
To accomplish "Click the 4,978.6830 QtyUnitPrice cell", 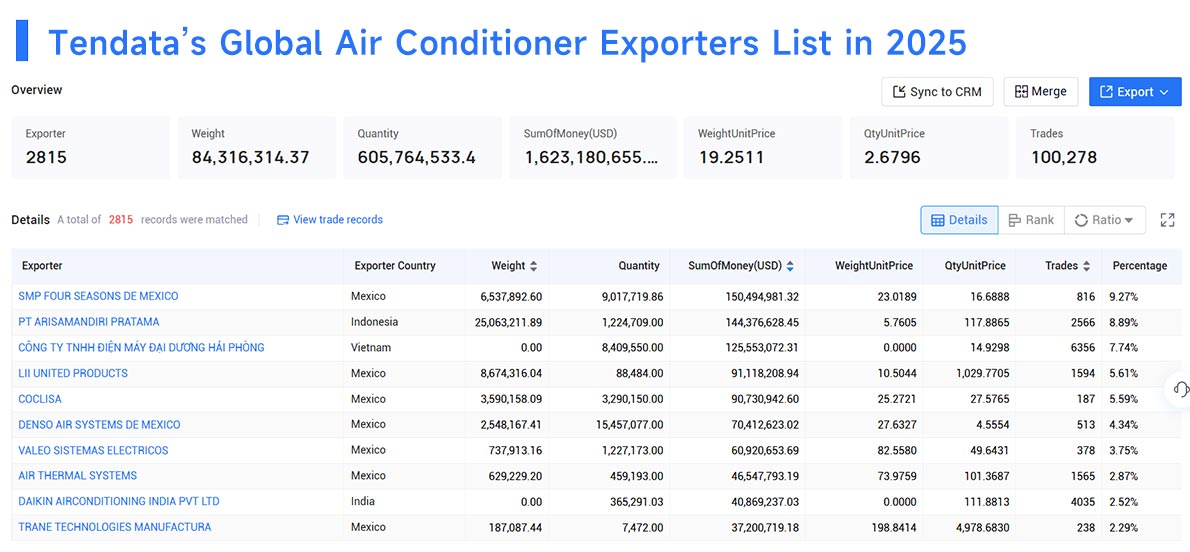I will point(978,527).
